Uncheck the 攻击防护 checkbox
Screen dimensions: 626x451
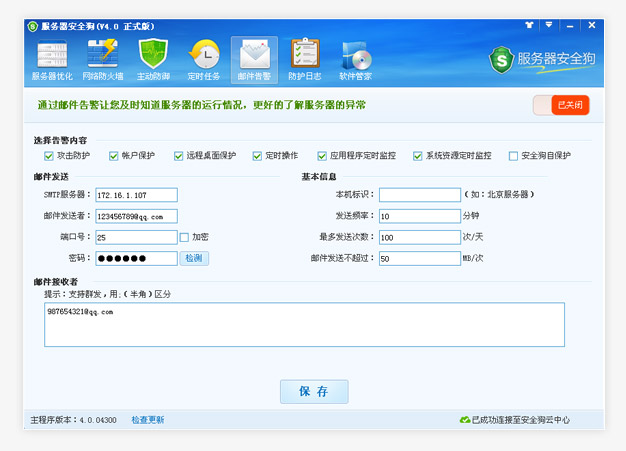(x=48, y=156)
